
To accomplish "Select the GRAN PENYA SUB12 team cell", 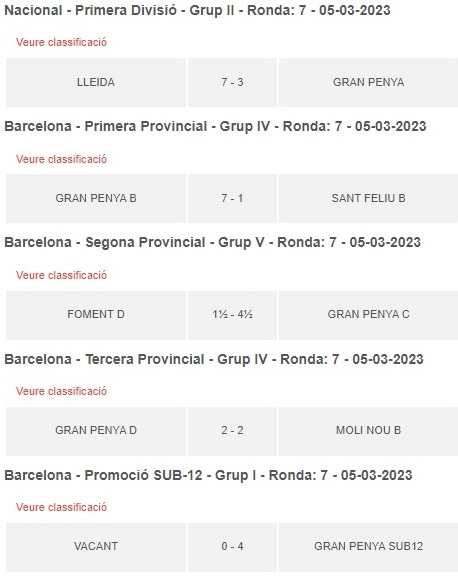I will click(x=368, y=547).
